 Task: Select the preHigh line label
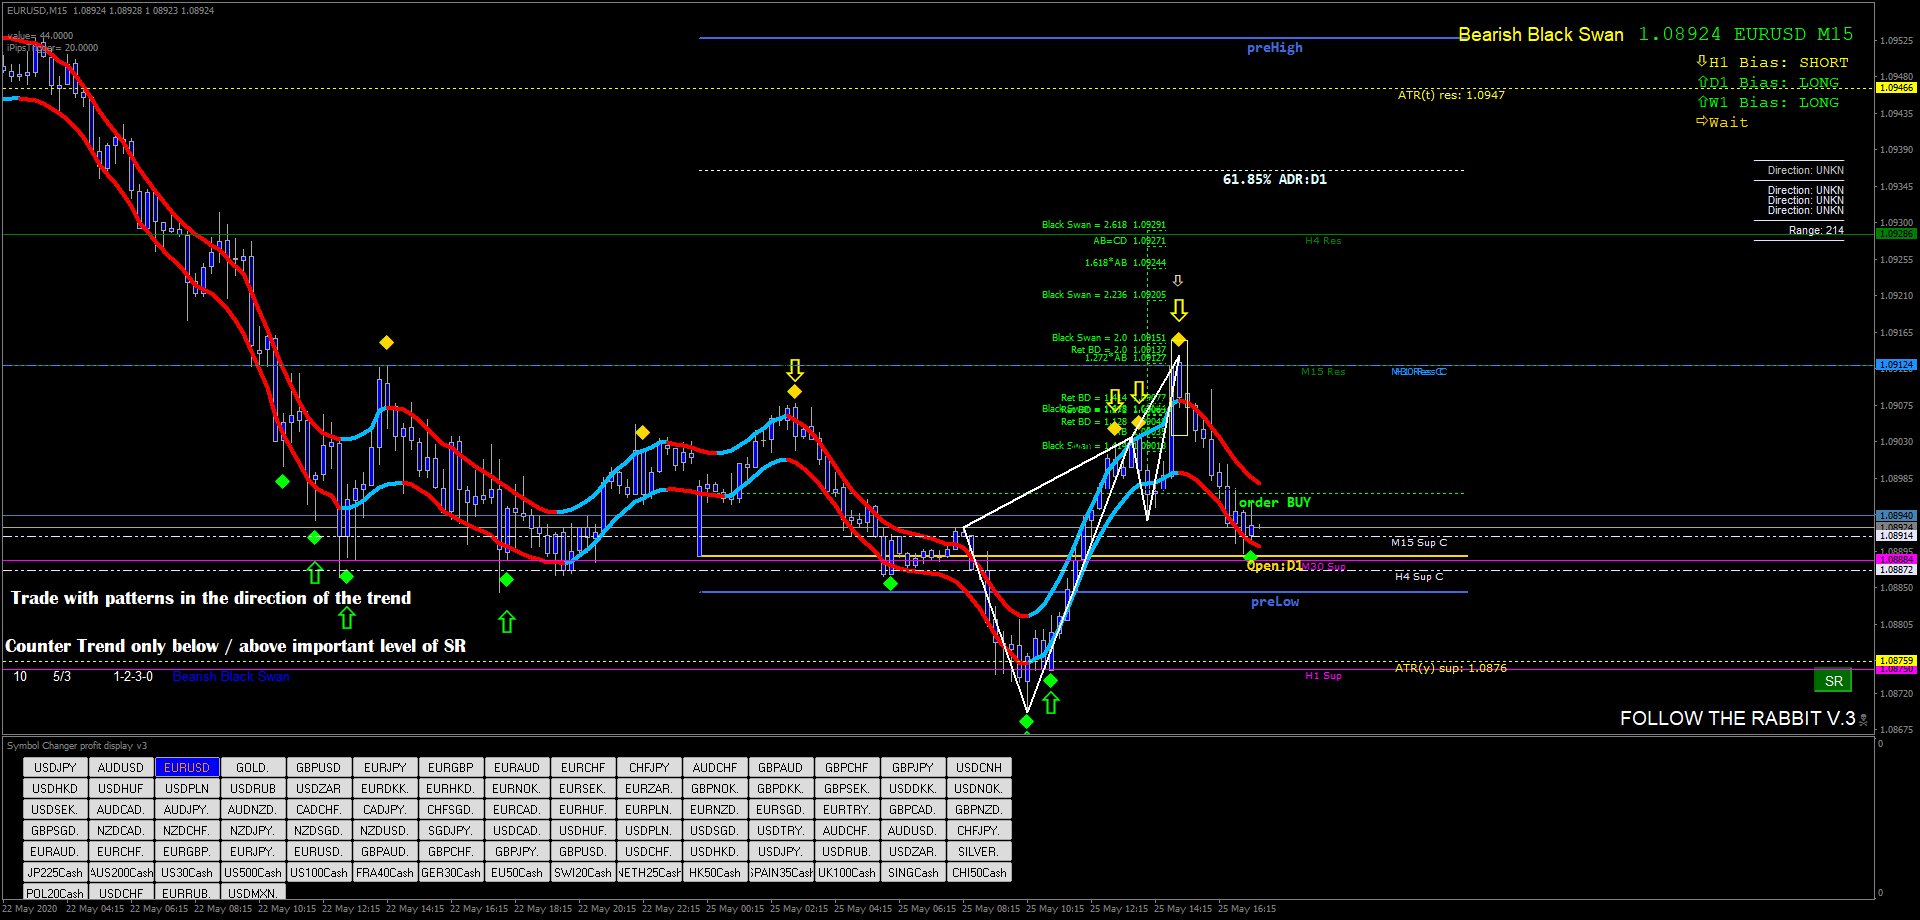[x=1274, y=47]
